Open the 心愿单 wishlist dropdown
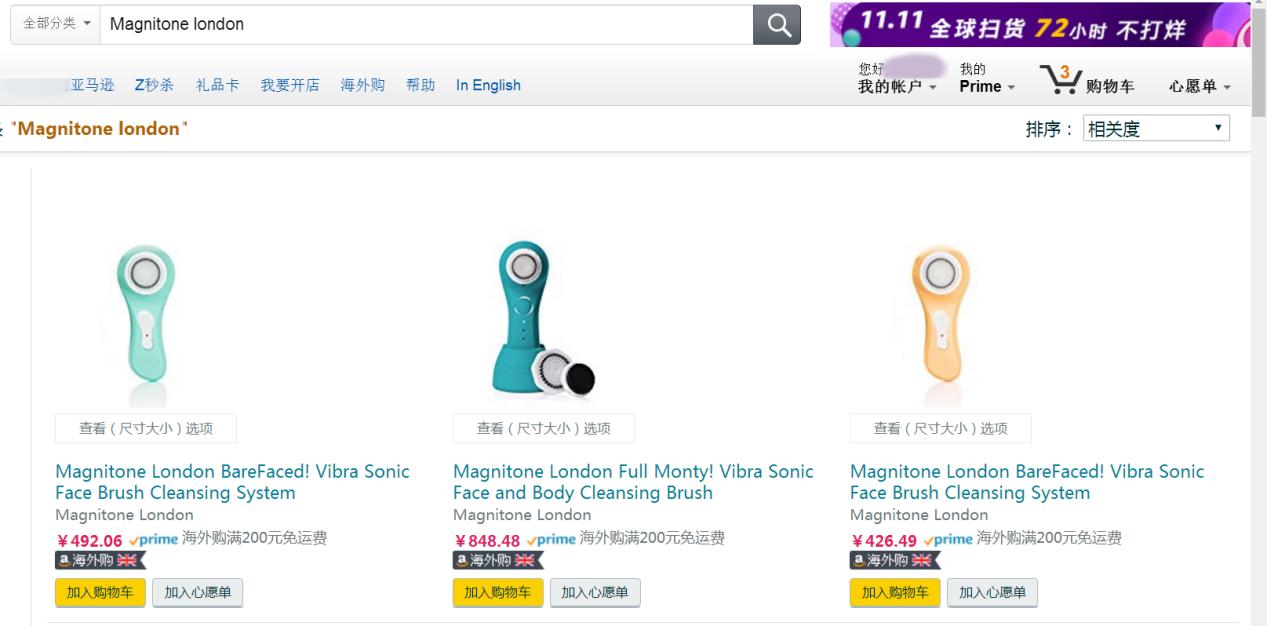 pos(1199,87)
